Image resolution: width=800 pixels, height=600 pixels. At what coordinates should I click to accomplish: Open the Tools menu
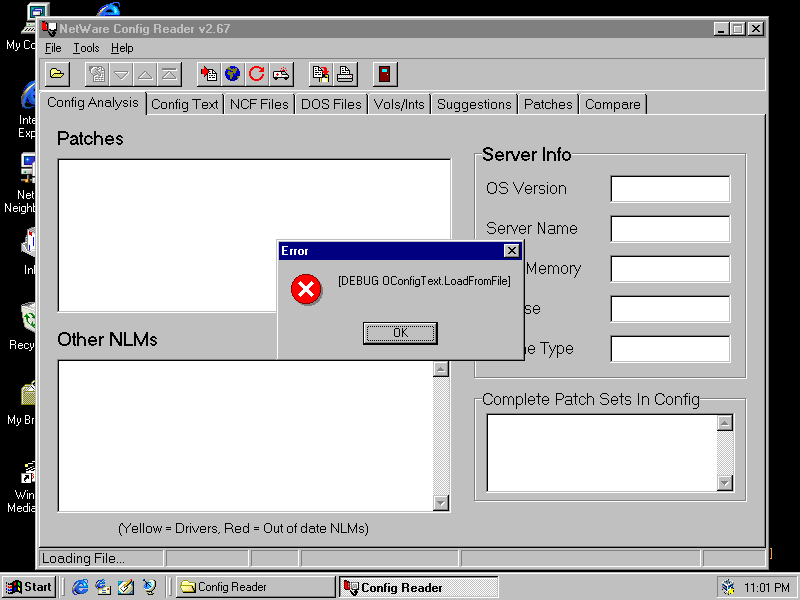click(x=86, y=48)
